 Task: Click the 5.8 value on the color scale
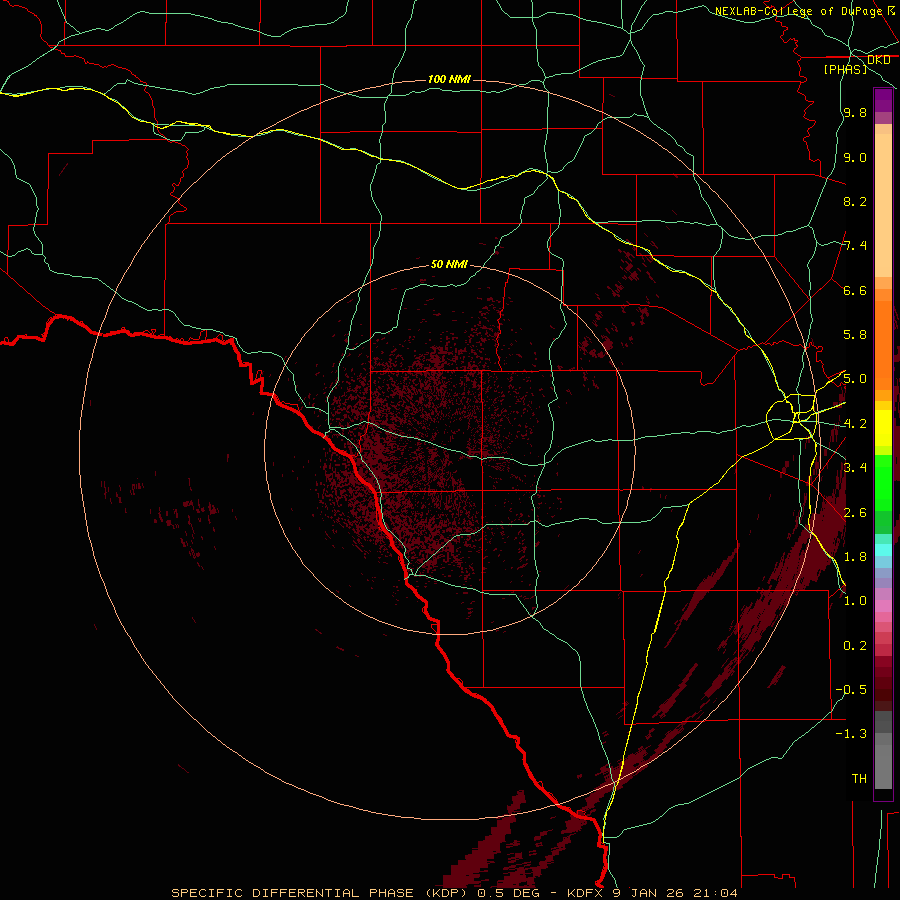[855, 335]
